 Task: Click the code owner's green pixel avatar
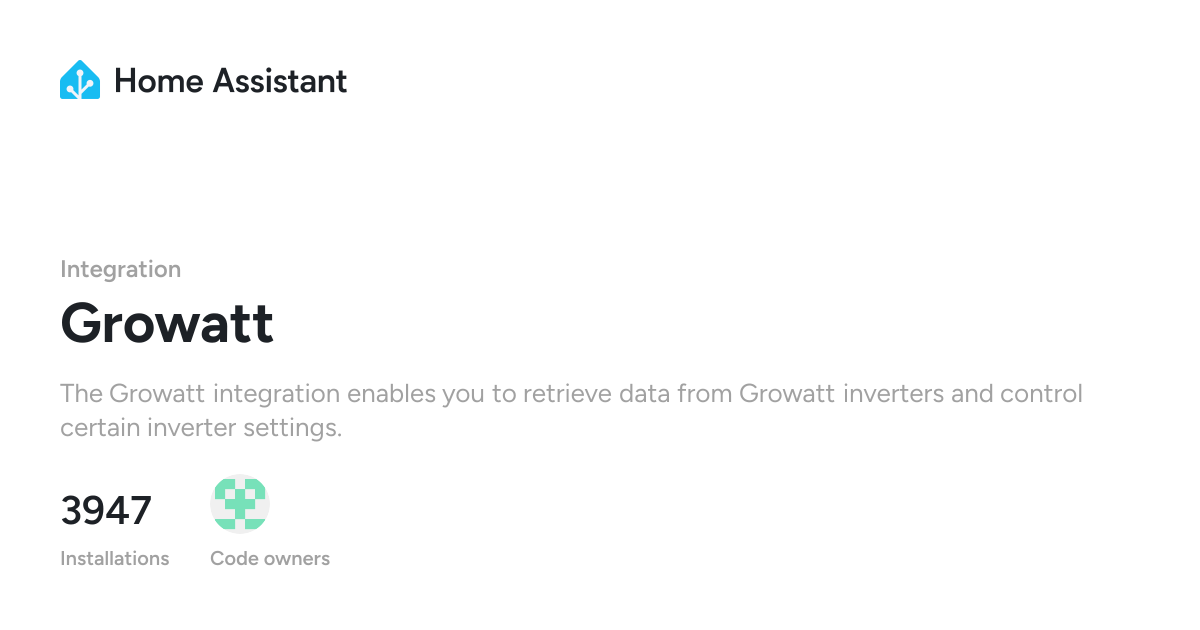tap(240, 504)
